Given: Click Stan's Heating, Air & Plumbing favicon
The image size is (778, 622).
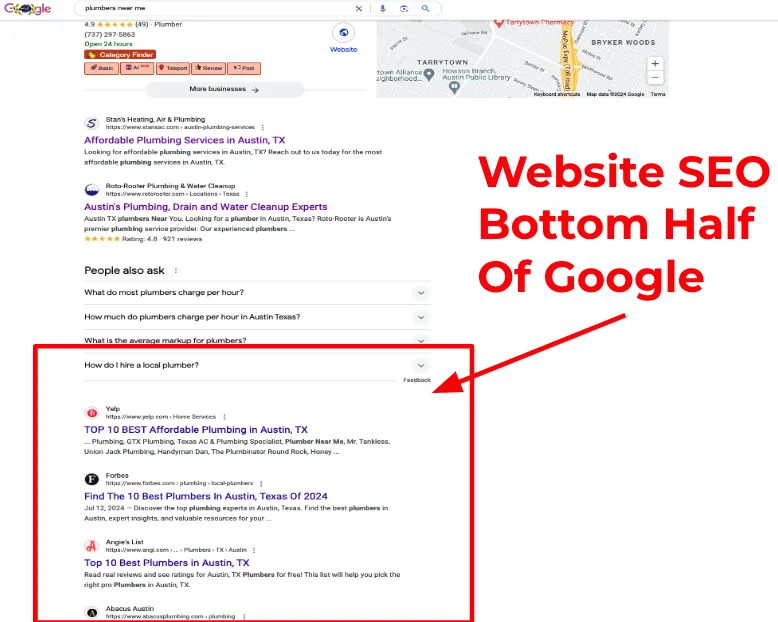Looking at the screenshot, I should point(92,123).
